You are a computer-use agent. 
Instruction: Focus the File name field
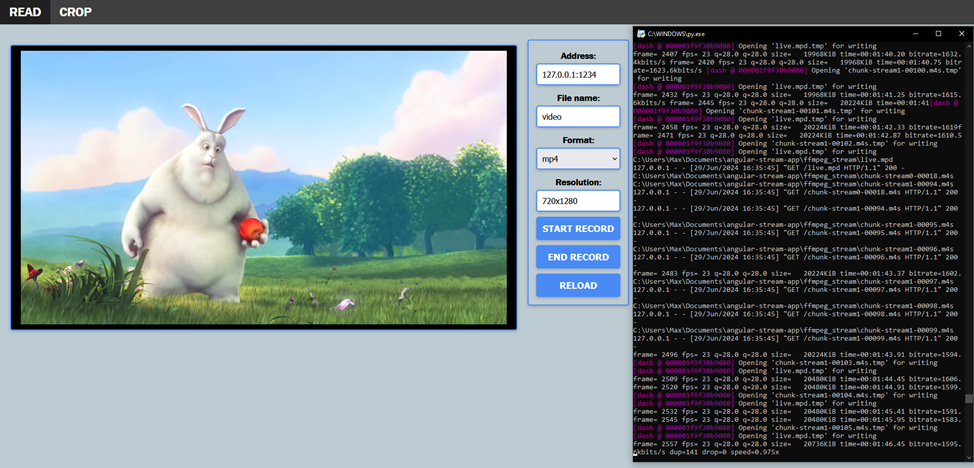click(578, 116)
